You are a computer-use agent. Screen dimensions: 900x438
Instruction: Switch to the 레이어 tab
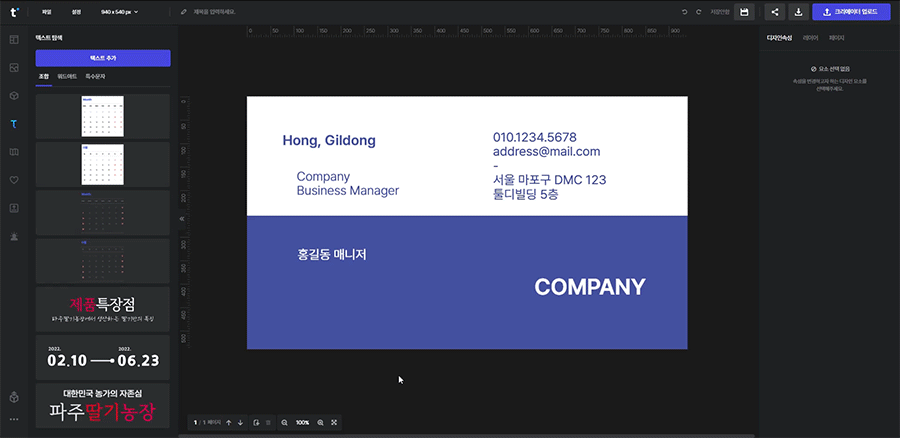[x=810, y=37]
